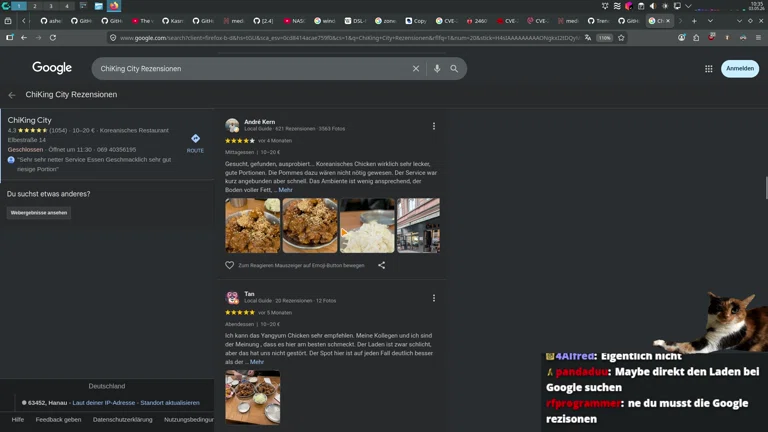
Task: Open the file manager from the taskbar
Action: pyautogui.click(x=98, y=6)
